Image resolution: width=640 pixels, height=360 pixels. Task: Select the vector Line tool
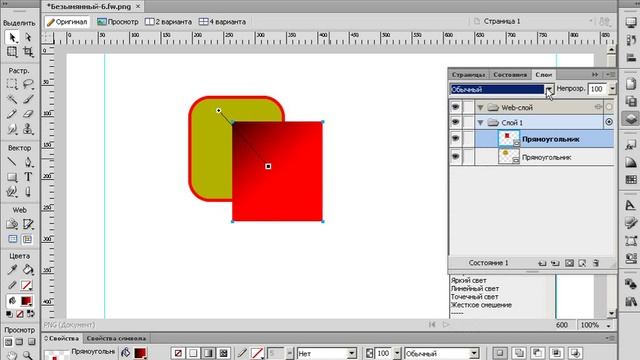click(12, 162)
